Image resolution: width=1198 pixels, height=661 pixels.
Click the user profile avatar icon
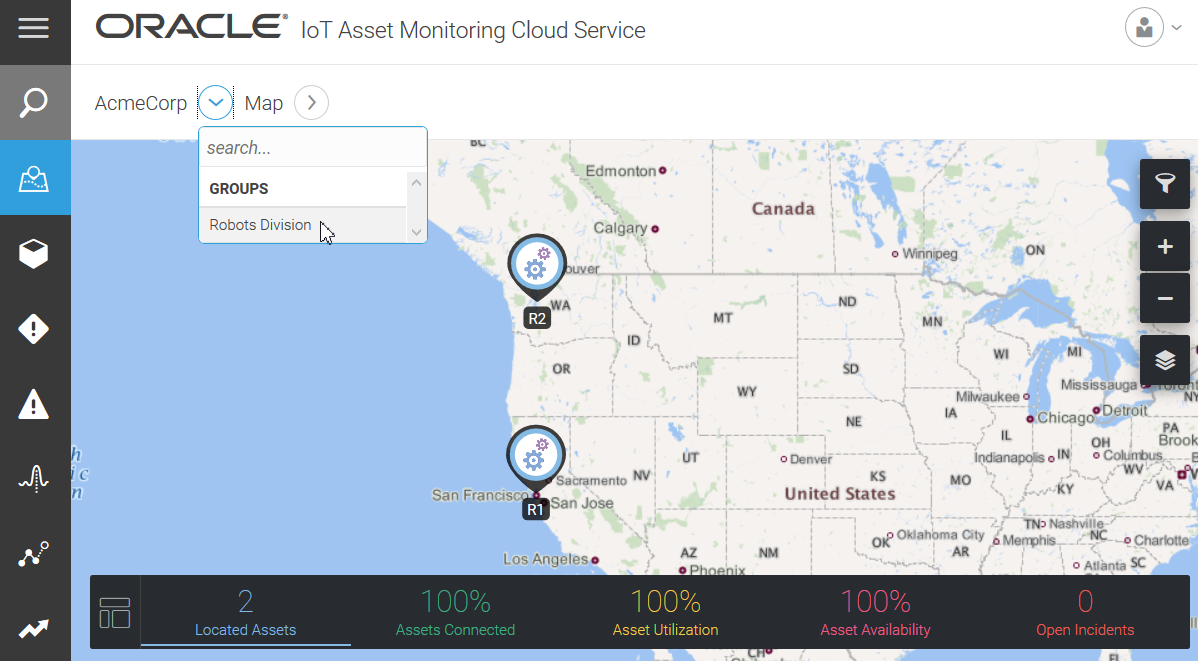[x=1144, y=28]
